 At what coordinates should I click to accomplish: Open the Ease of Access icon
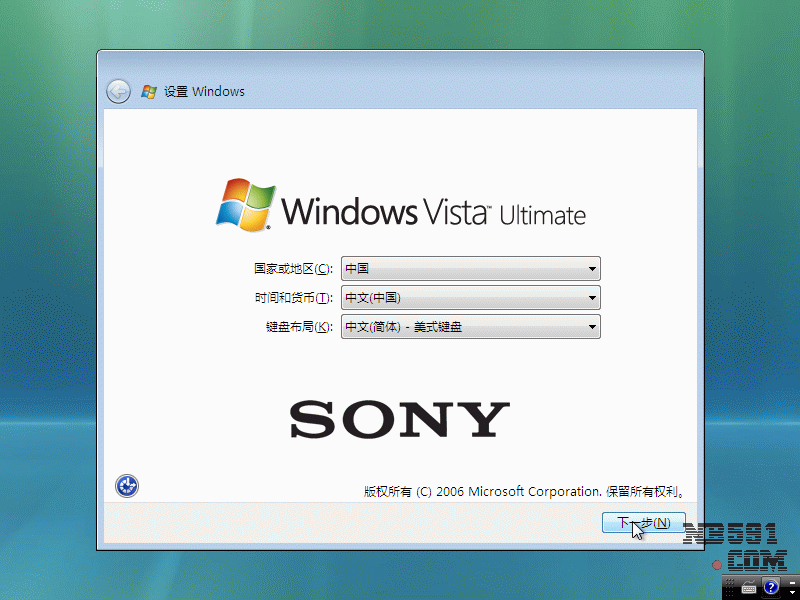(x=127, y=486)
